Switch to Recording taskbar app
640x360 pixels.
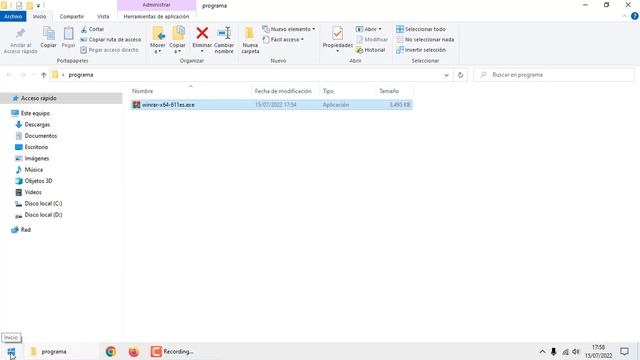tap(172, 351)
